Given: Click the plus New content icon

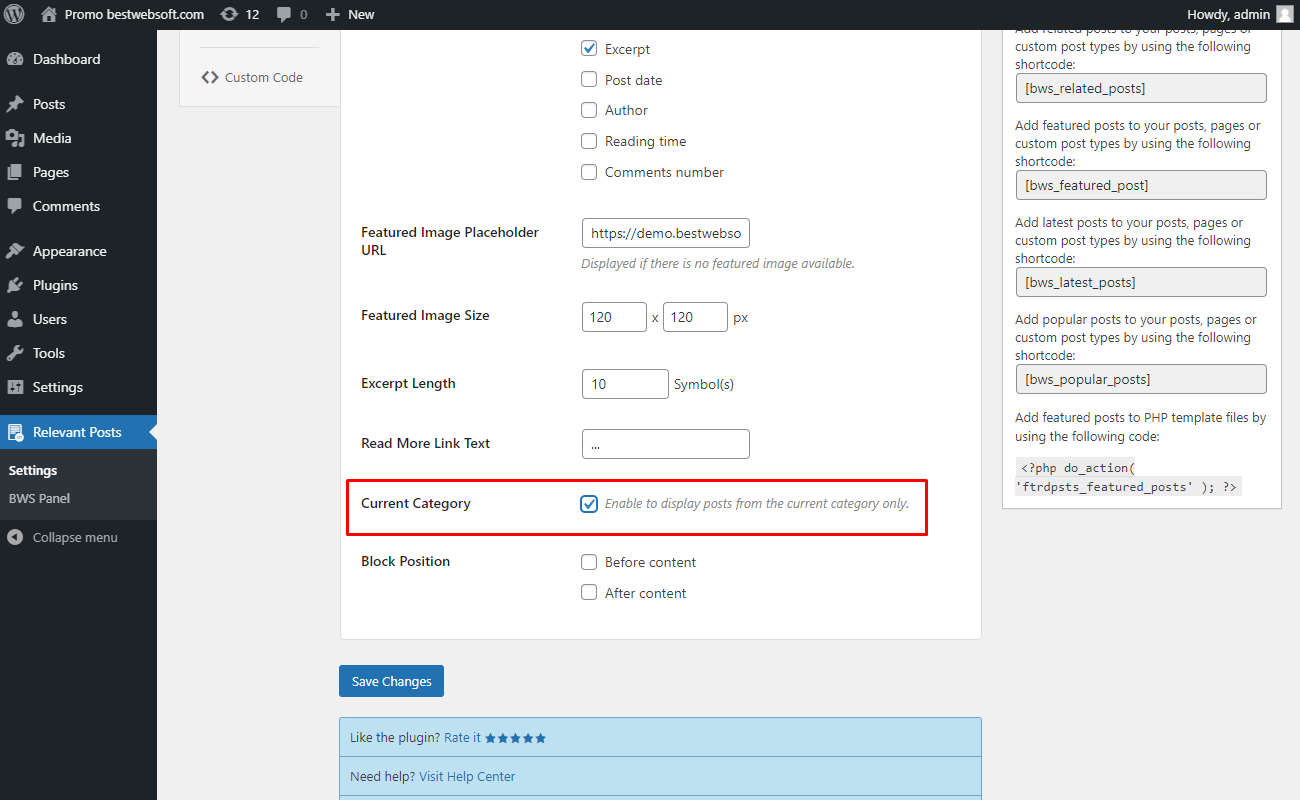Looking at the screenshot, I should click(333, 14).
